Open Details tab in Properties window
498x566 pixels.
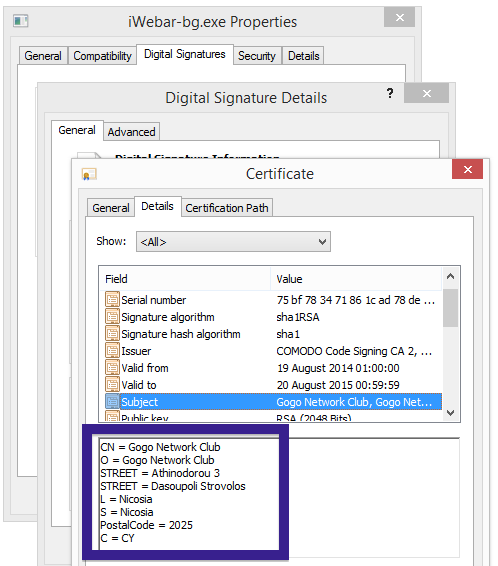[x=303, y=56]
